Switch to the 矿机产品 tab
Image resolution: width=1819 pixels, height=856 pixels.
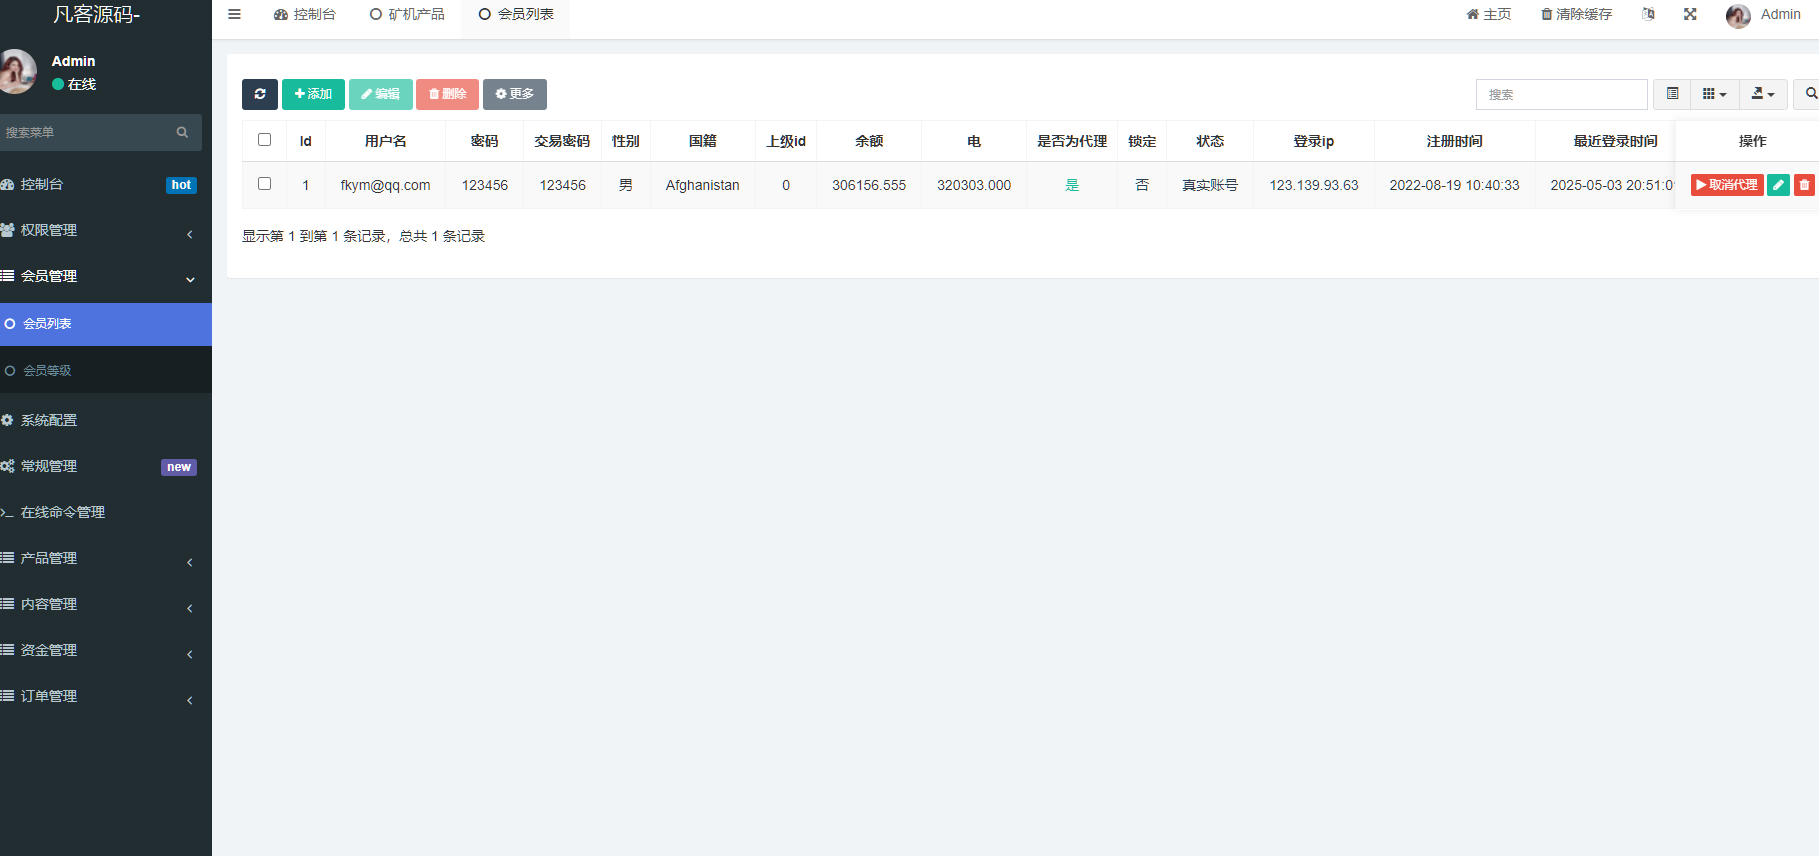[407, 14]
